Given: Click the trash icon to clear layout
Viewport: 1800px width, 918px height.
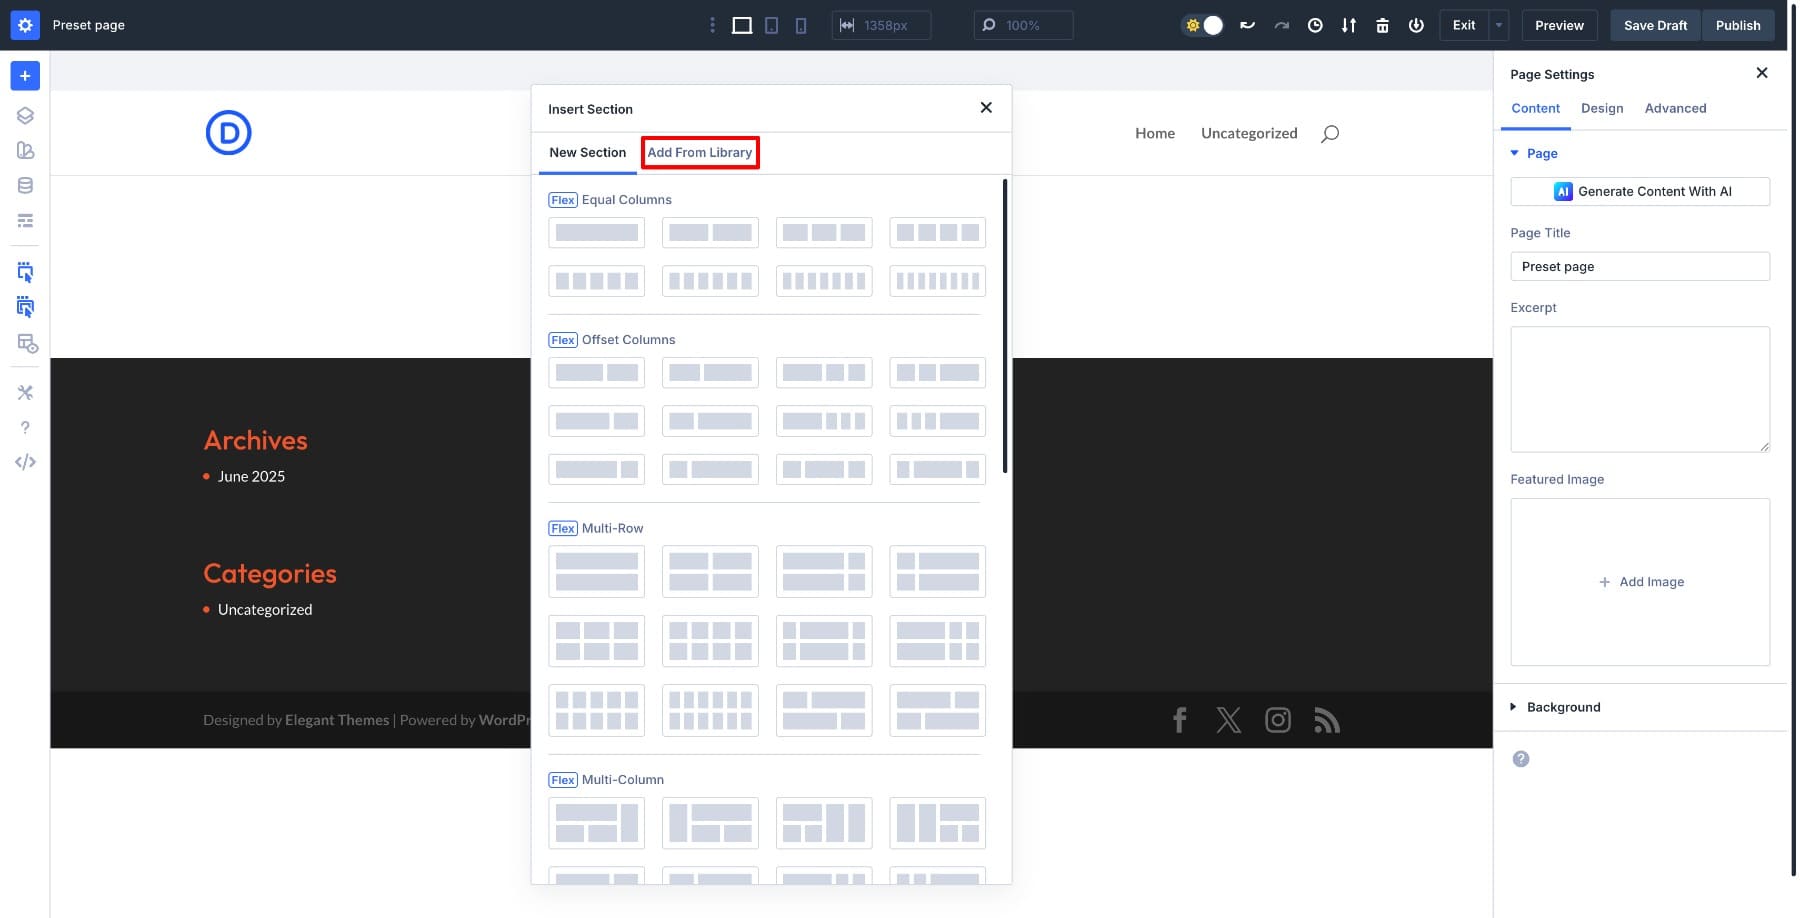Looking at the screenshot, I should pos(1381,25).
